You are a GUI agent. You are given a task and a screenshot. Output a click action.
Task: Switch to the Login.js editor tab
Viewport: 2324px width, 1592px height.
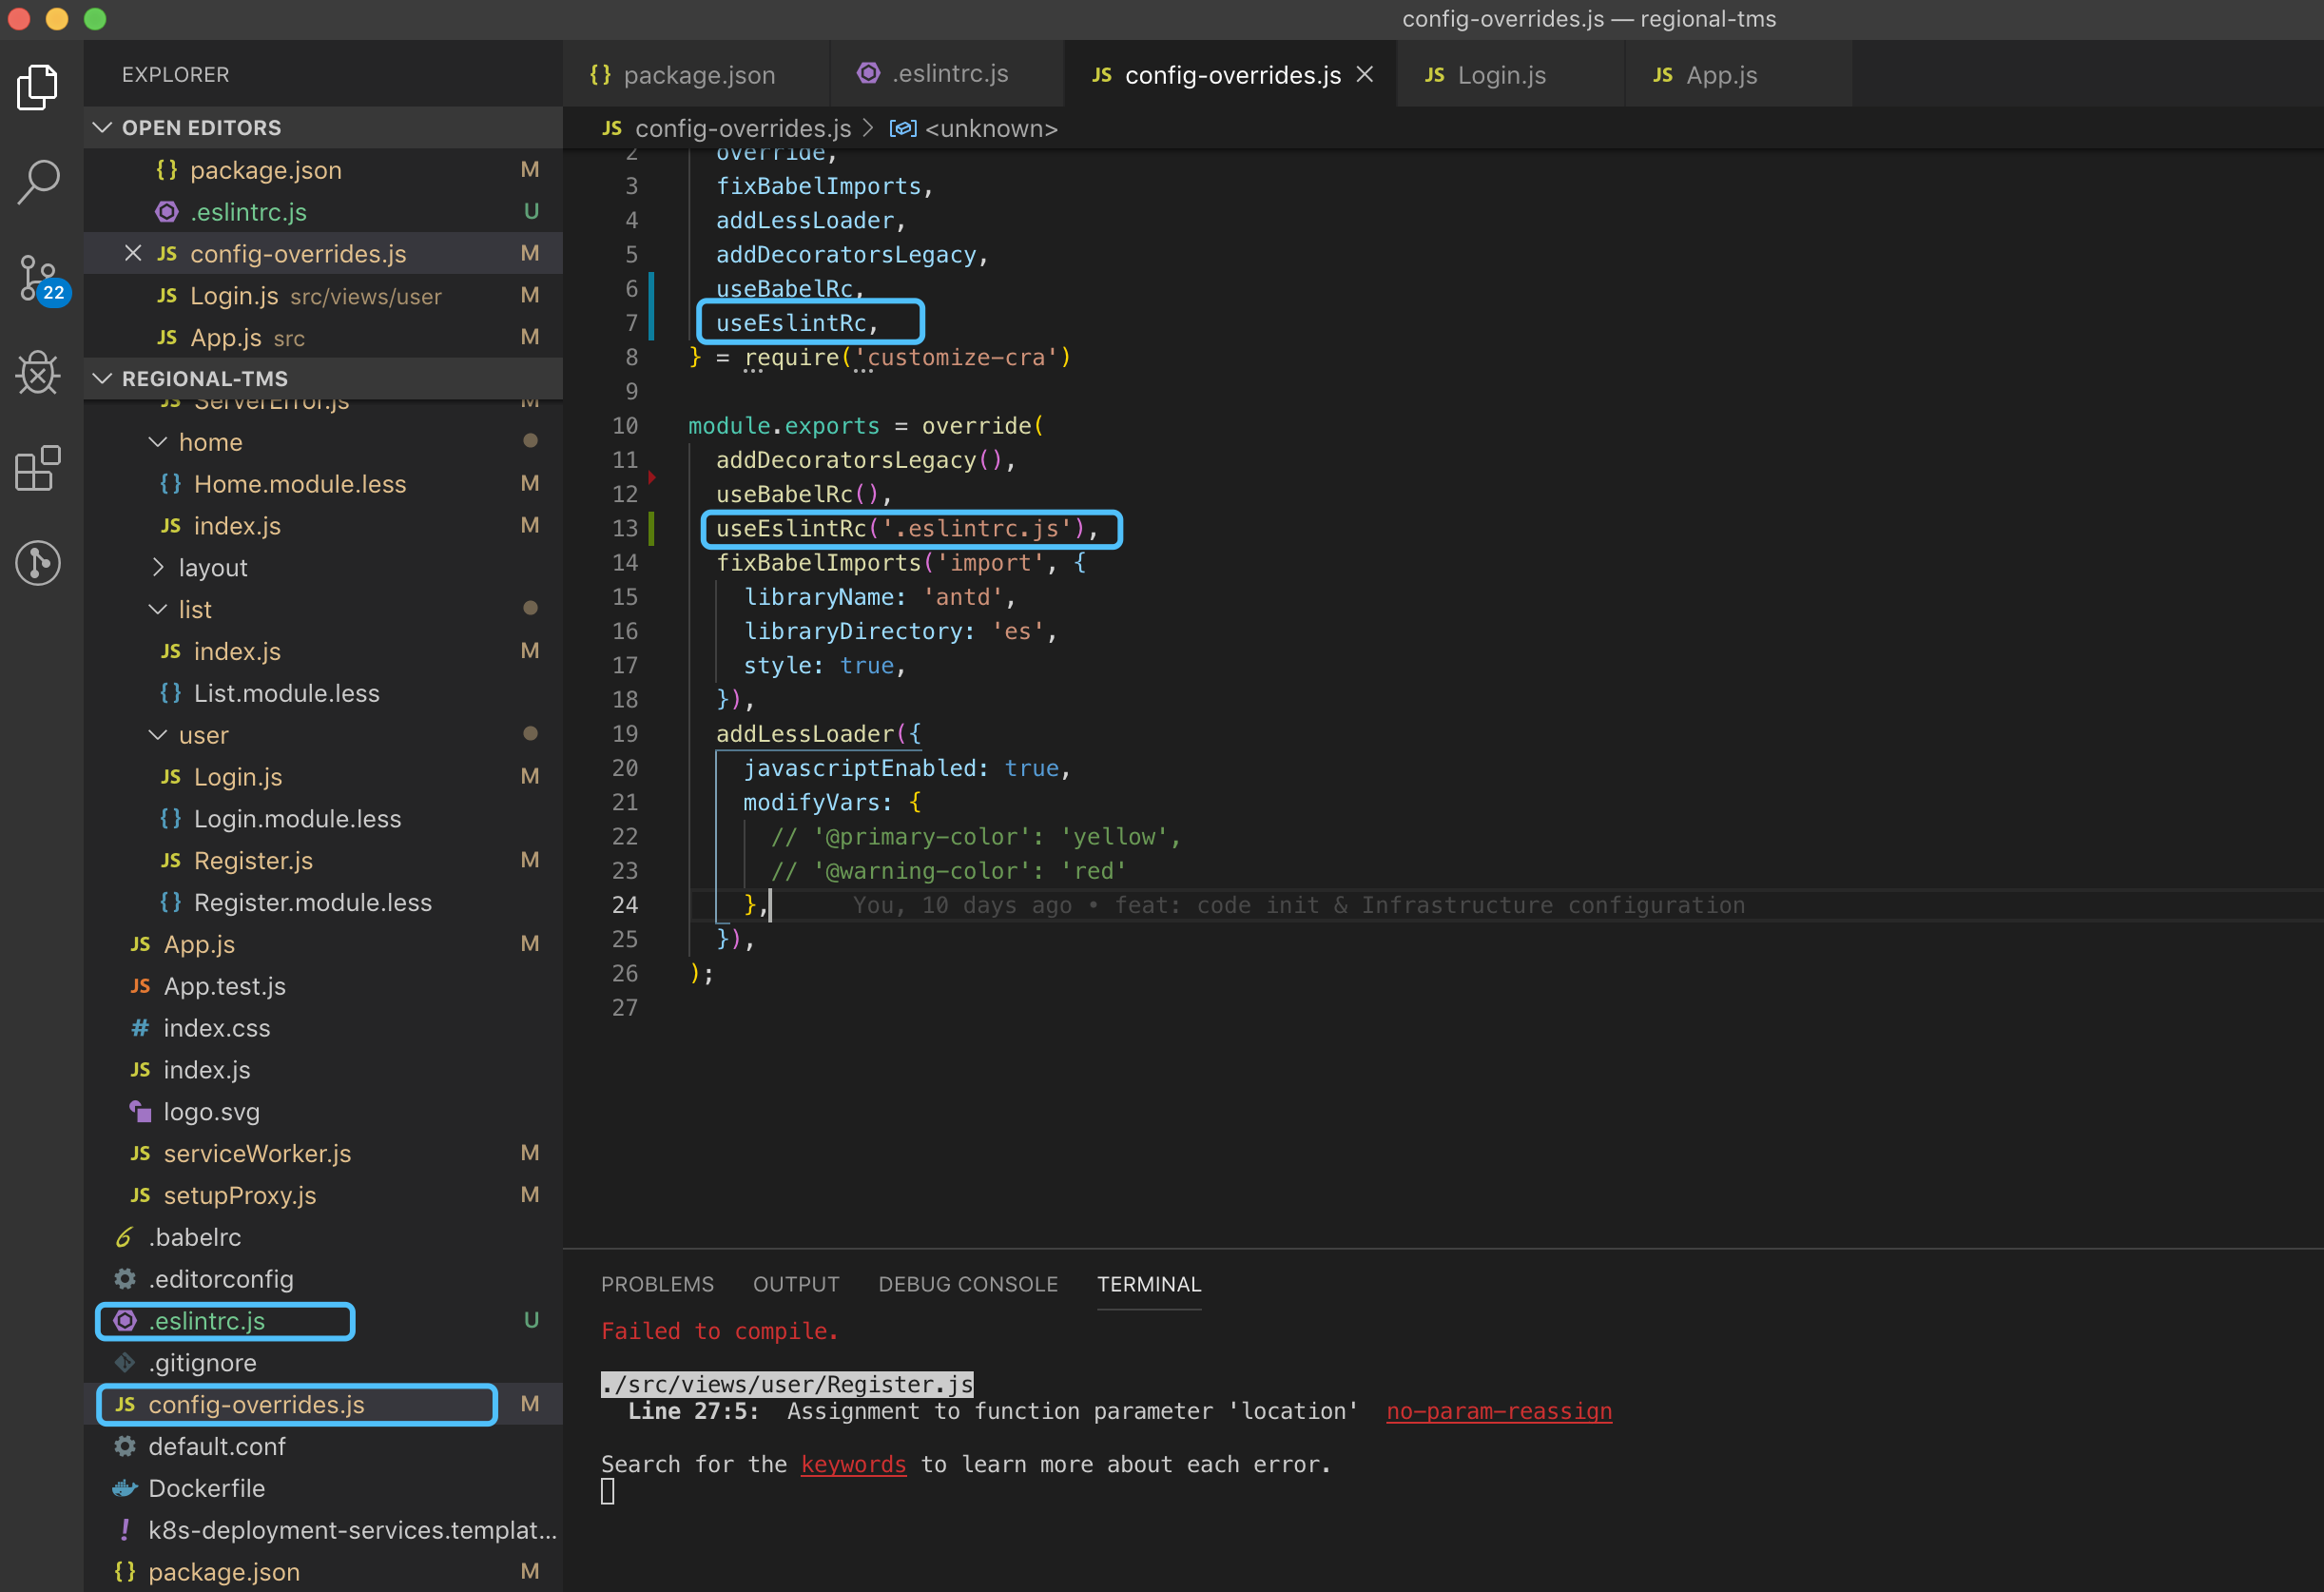[1510, 75]
